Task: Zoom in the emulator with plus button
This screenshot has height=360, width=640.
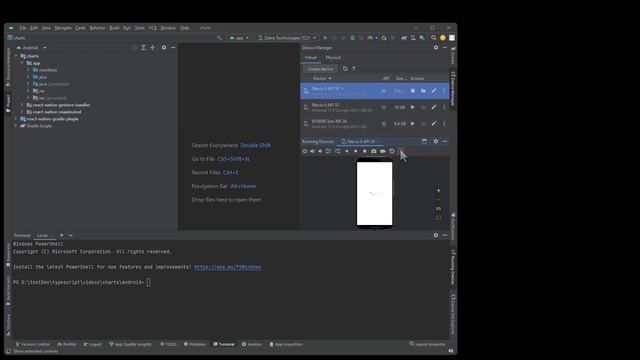Action: (x=438, y=190)
